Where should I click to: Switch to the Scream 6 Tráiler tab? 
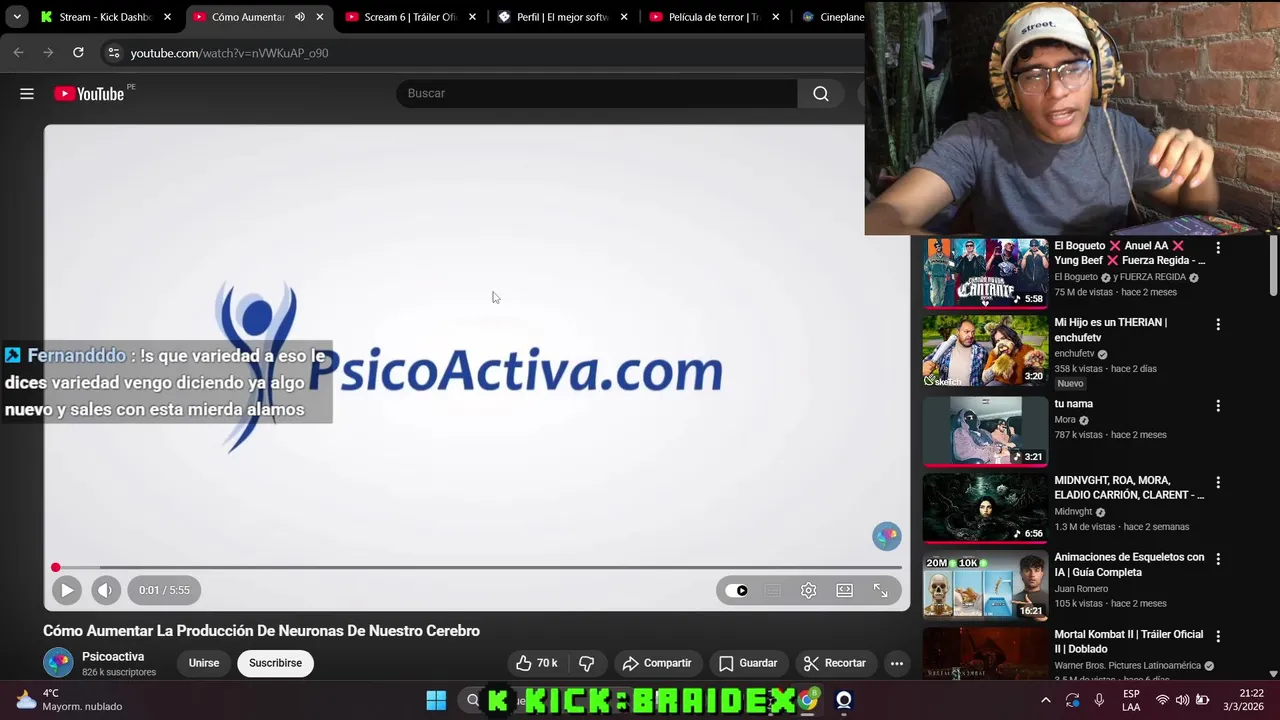coord(400,17)
